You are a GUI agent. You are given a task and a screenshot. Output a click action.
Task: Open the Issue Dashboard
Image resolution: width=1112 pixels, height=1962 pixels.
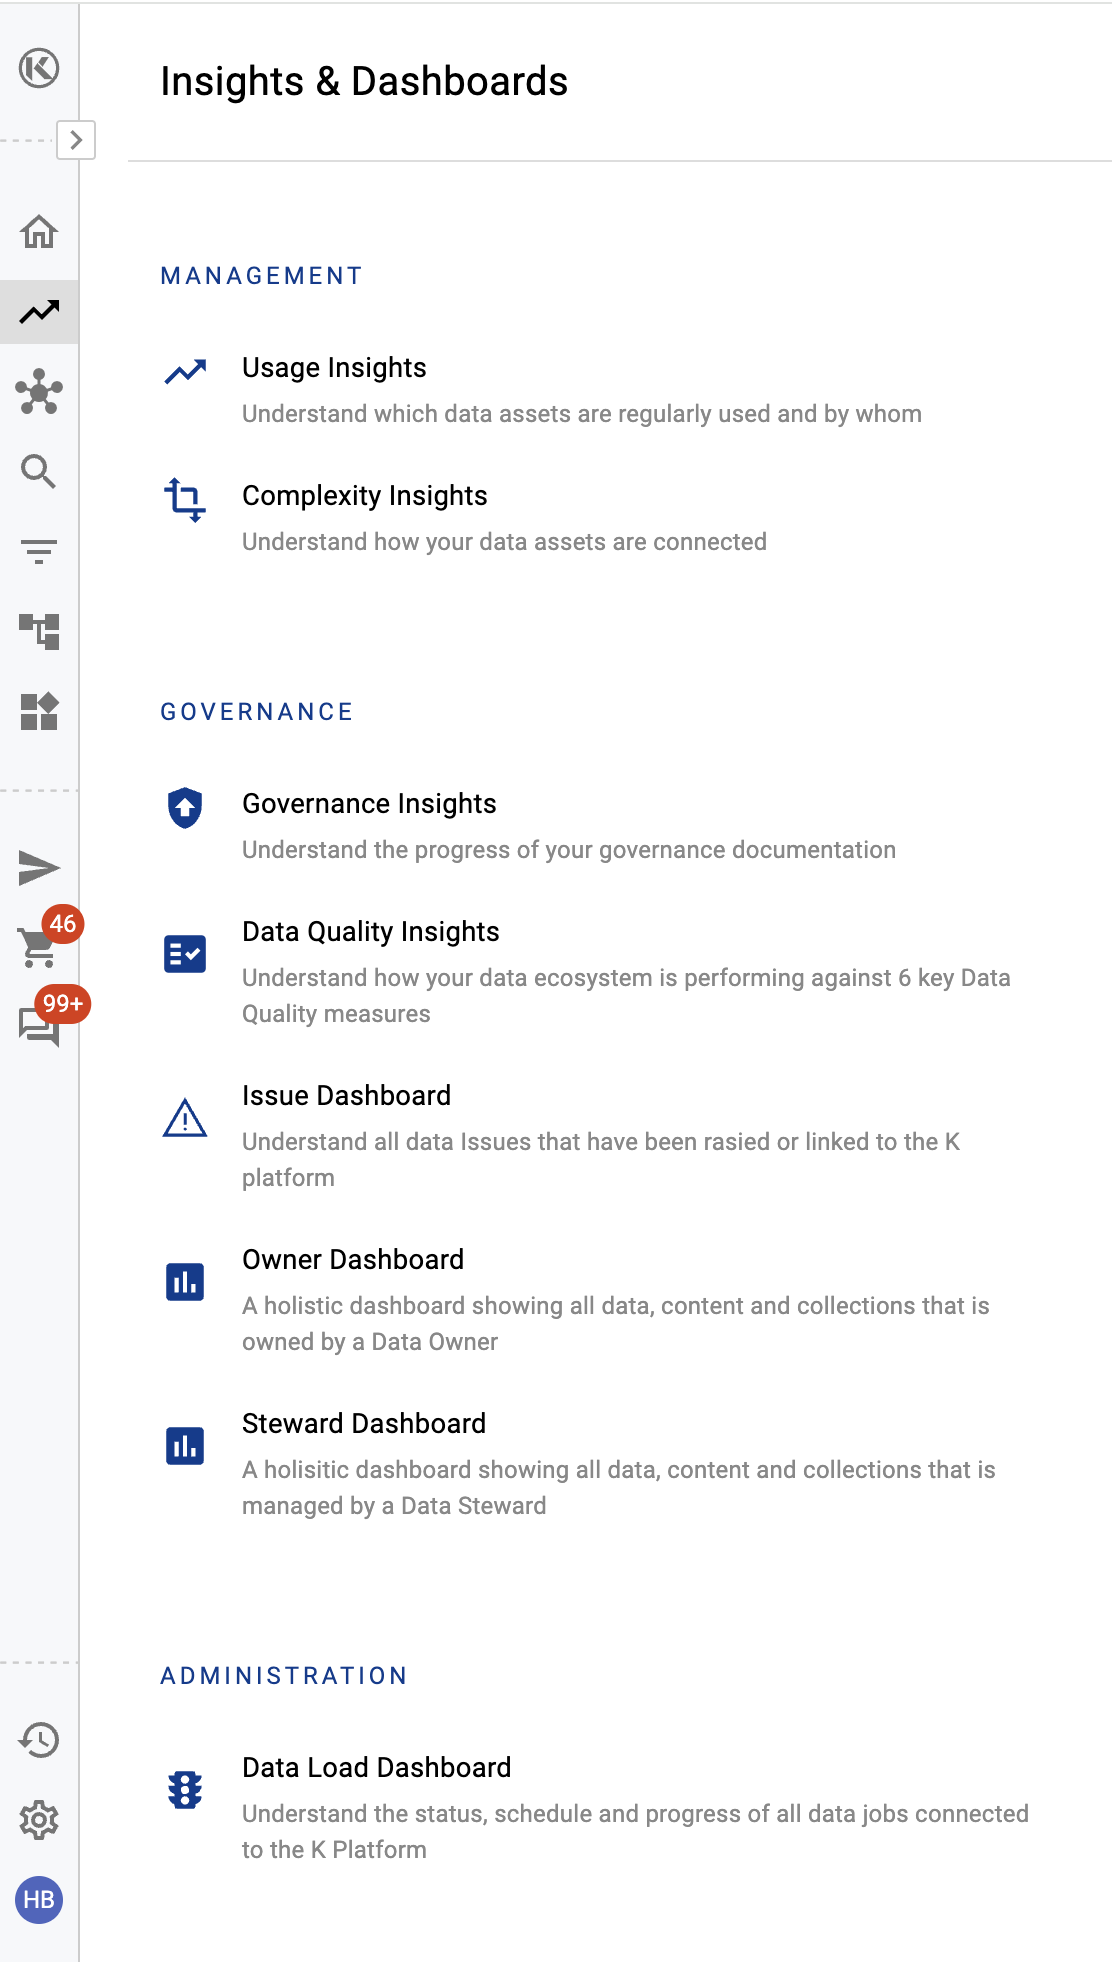346,1096
